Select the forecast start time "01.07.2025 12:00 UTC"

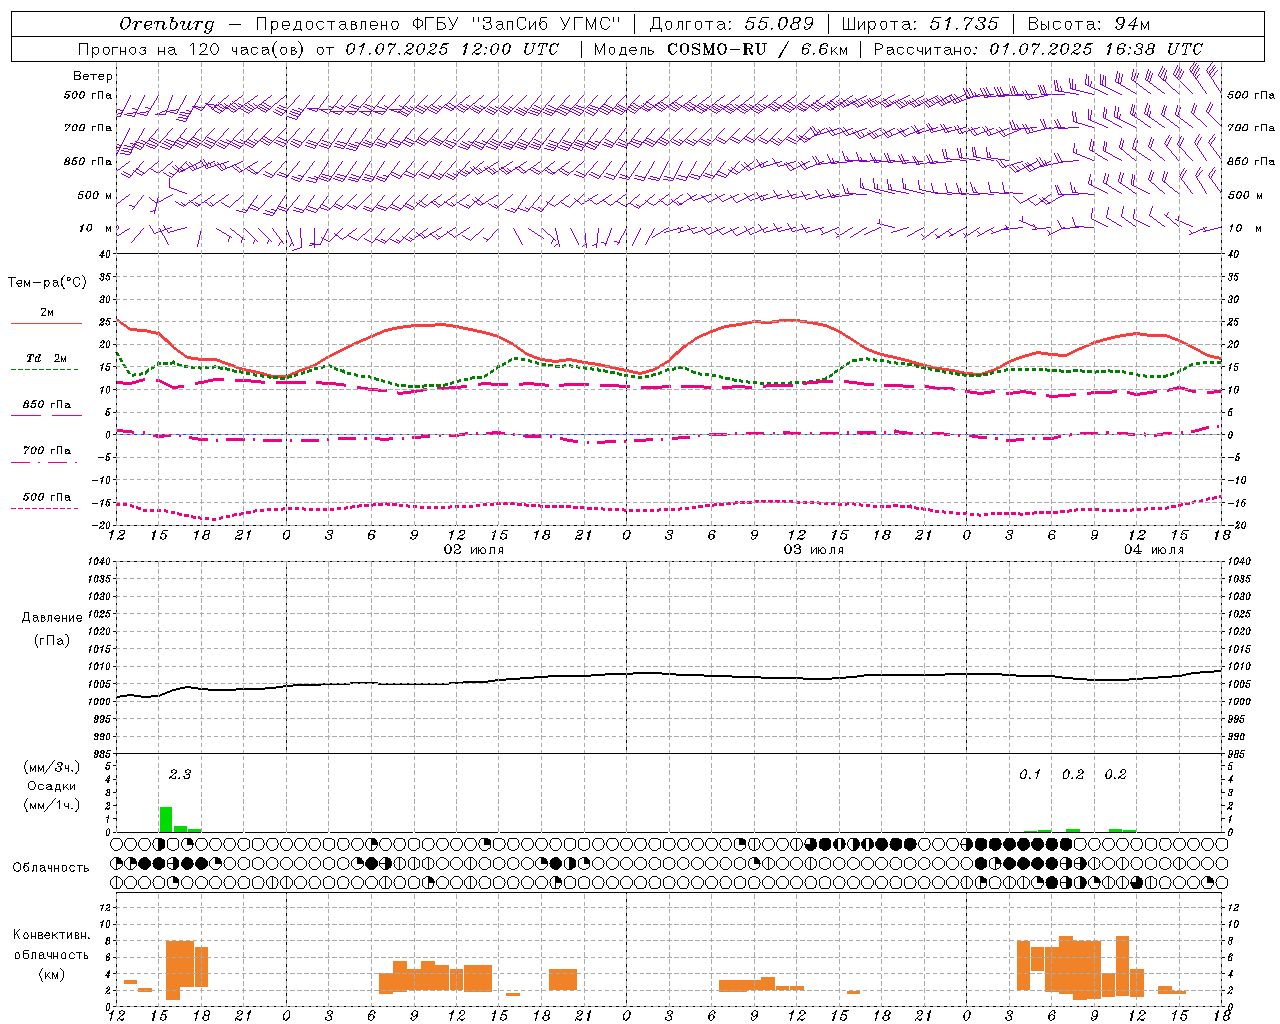(x=452, y=49)
